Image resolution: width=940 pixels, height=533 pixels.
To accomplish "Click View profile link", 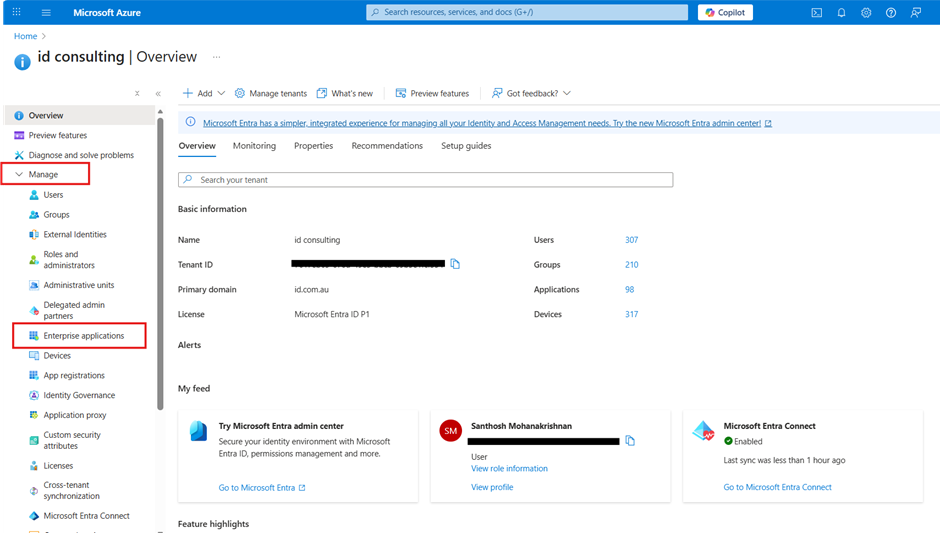I will [x=492, y=487].
